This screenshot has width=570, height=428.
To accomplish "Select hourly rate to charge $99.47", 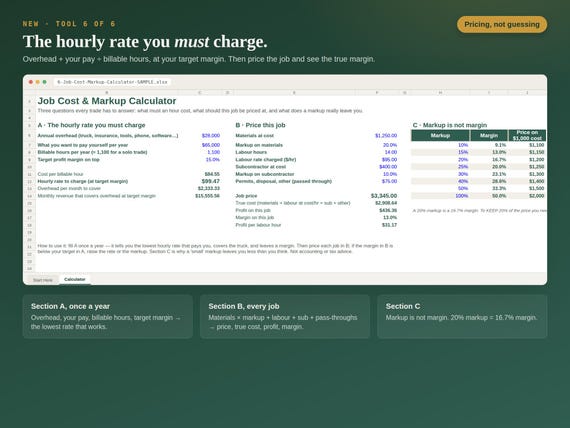I will pyautogui.click(x=210, y=181).
